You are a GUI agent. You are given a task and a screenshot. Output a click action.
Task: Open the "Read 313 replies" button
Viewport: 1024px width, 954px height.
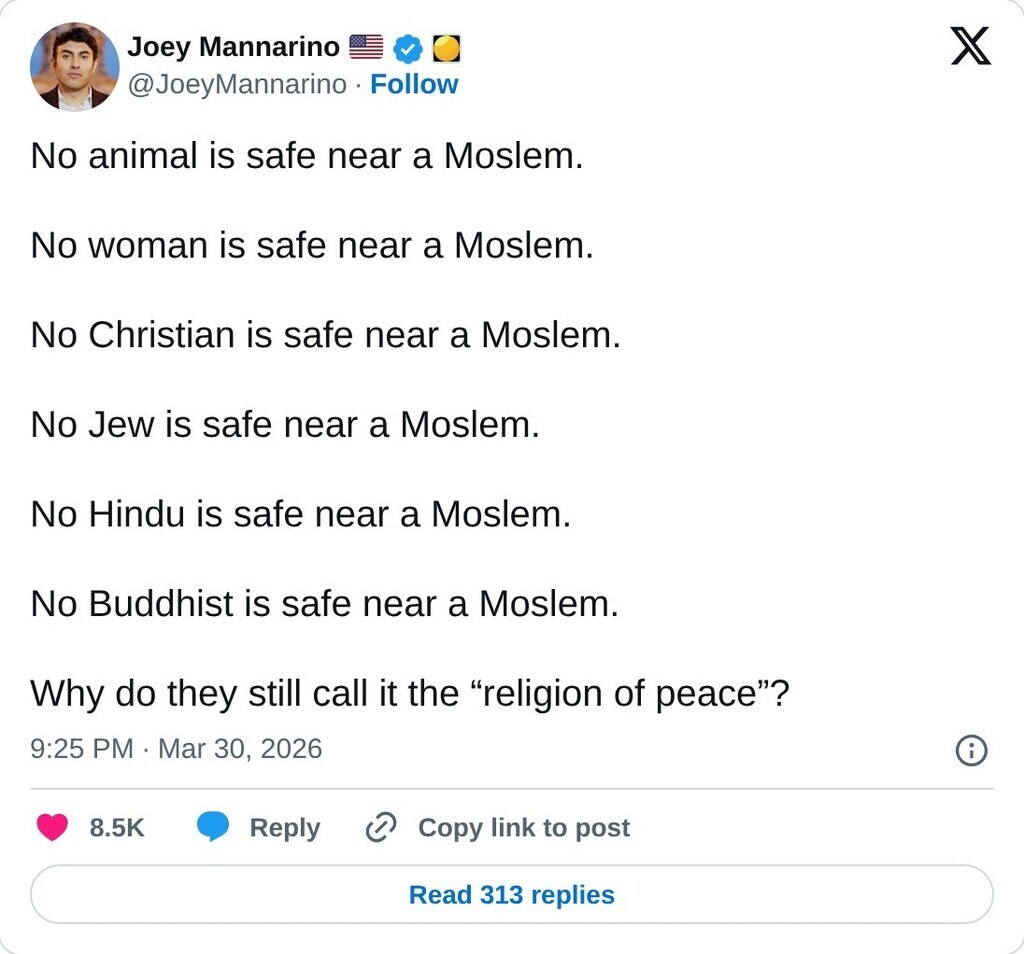512,894
